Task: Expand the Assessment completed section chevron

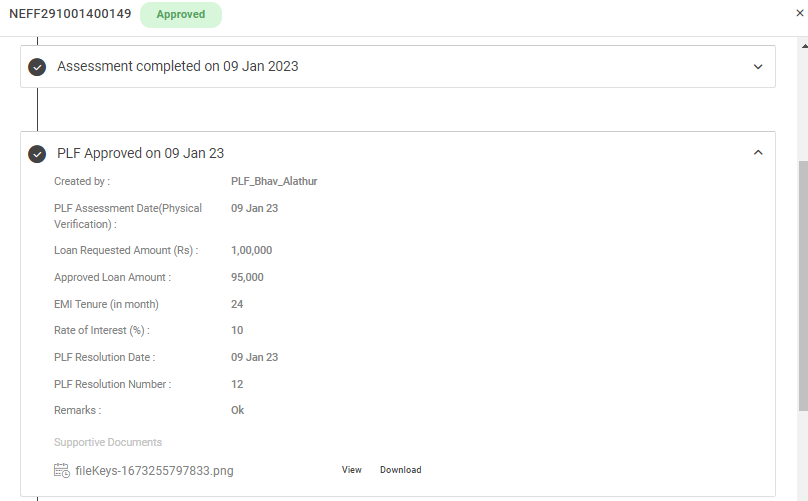Action: click(758, 67)
